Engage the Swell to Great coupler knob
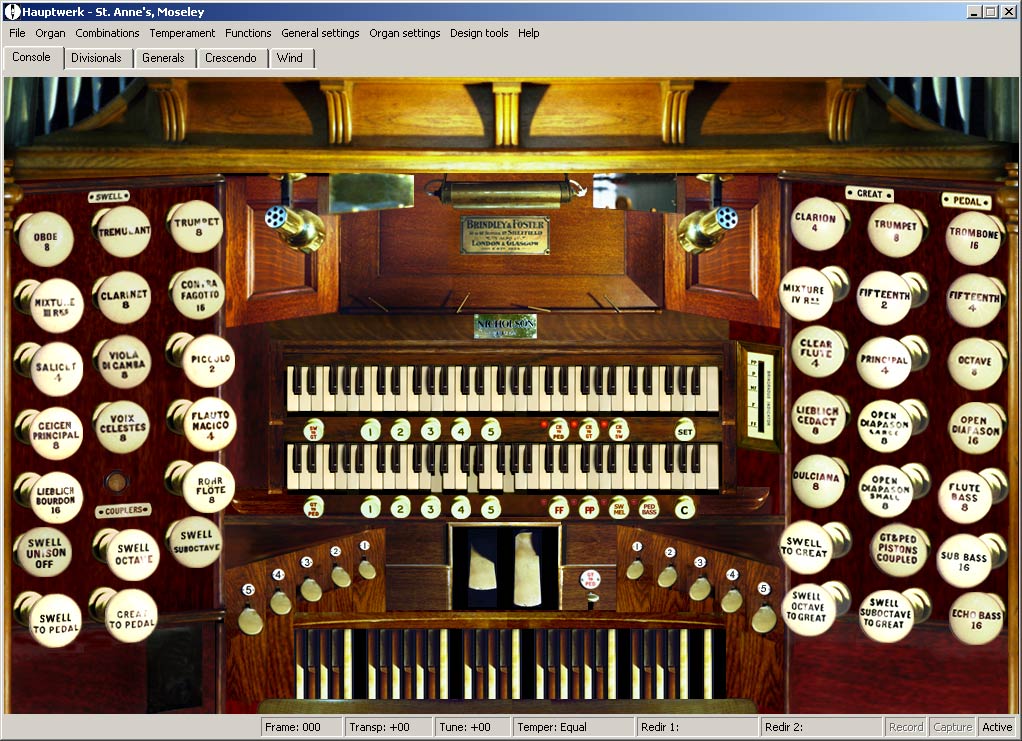The height and width of the screenshot is (741, 1022). click(x=807, y=547)
